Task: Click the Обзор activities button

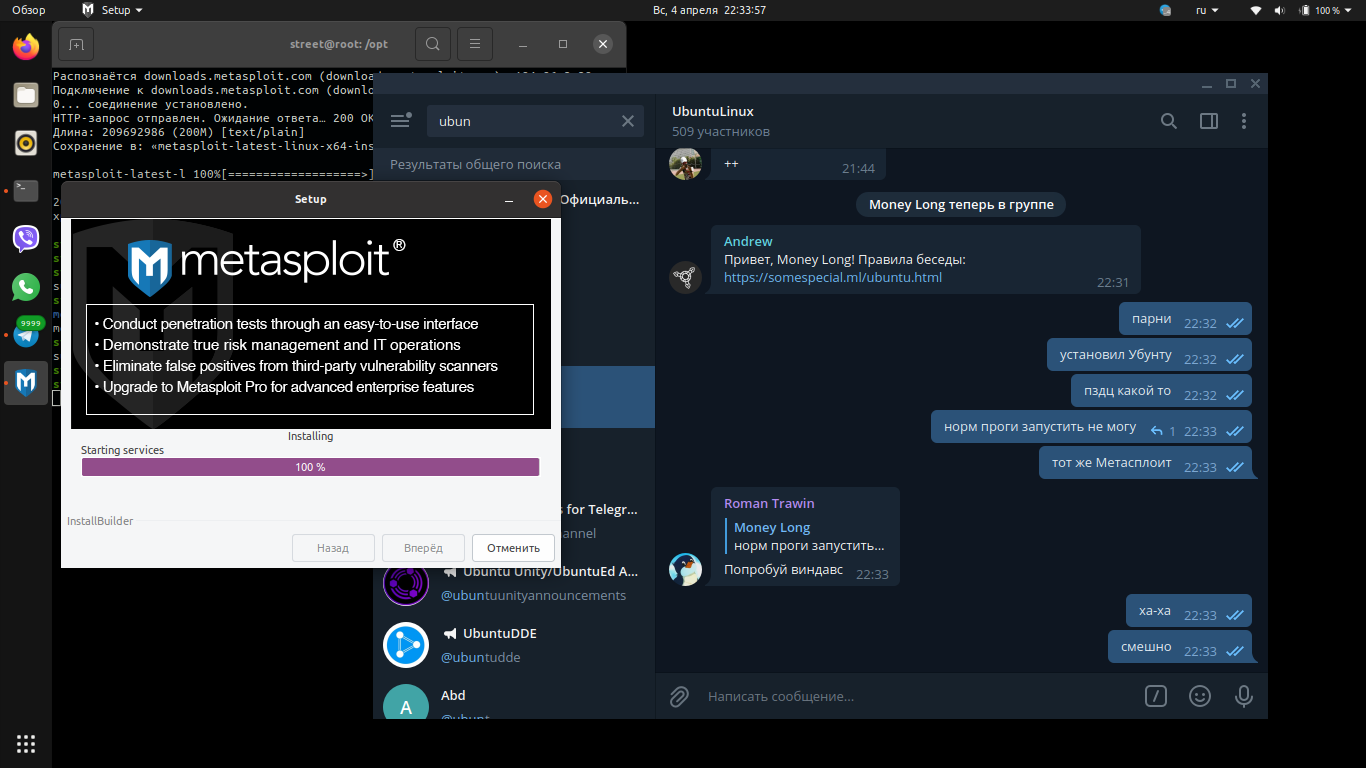Action: [x=29, y=10]
